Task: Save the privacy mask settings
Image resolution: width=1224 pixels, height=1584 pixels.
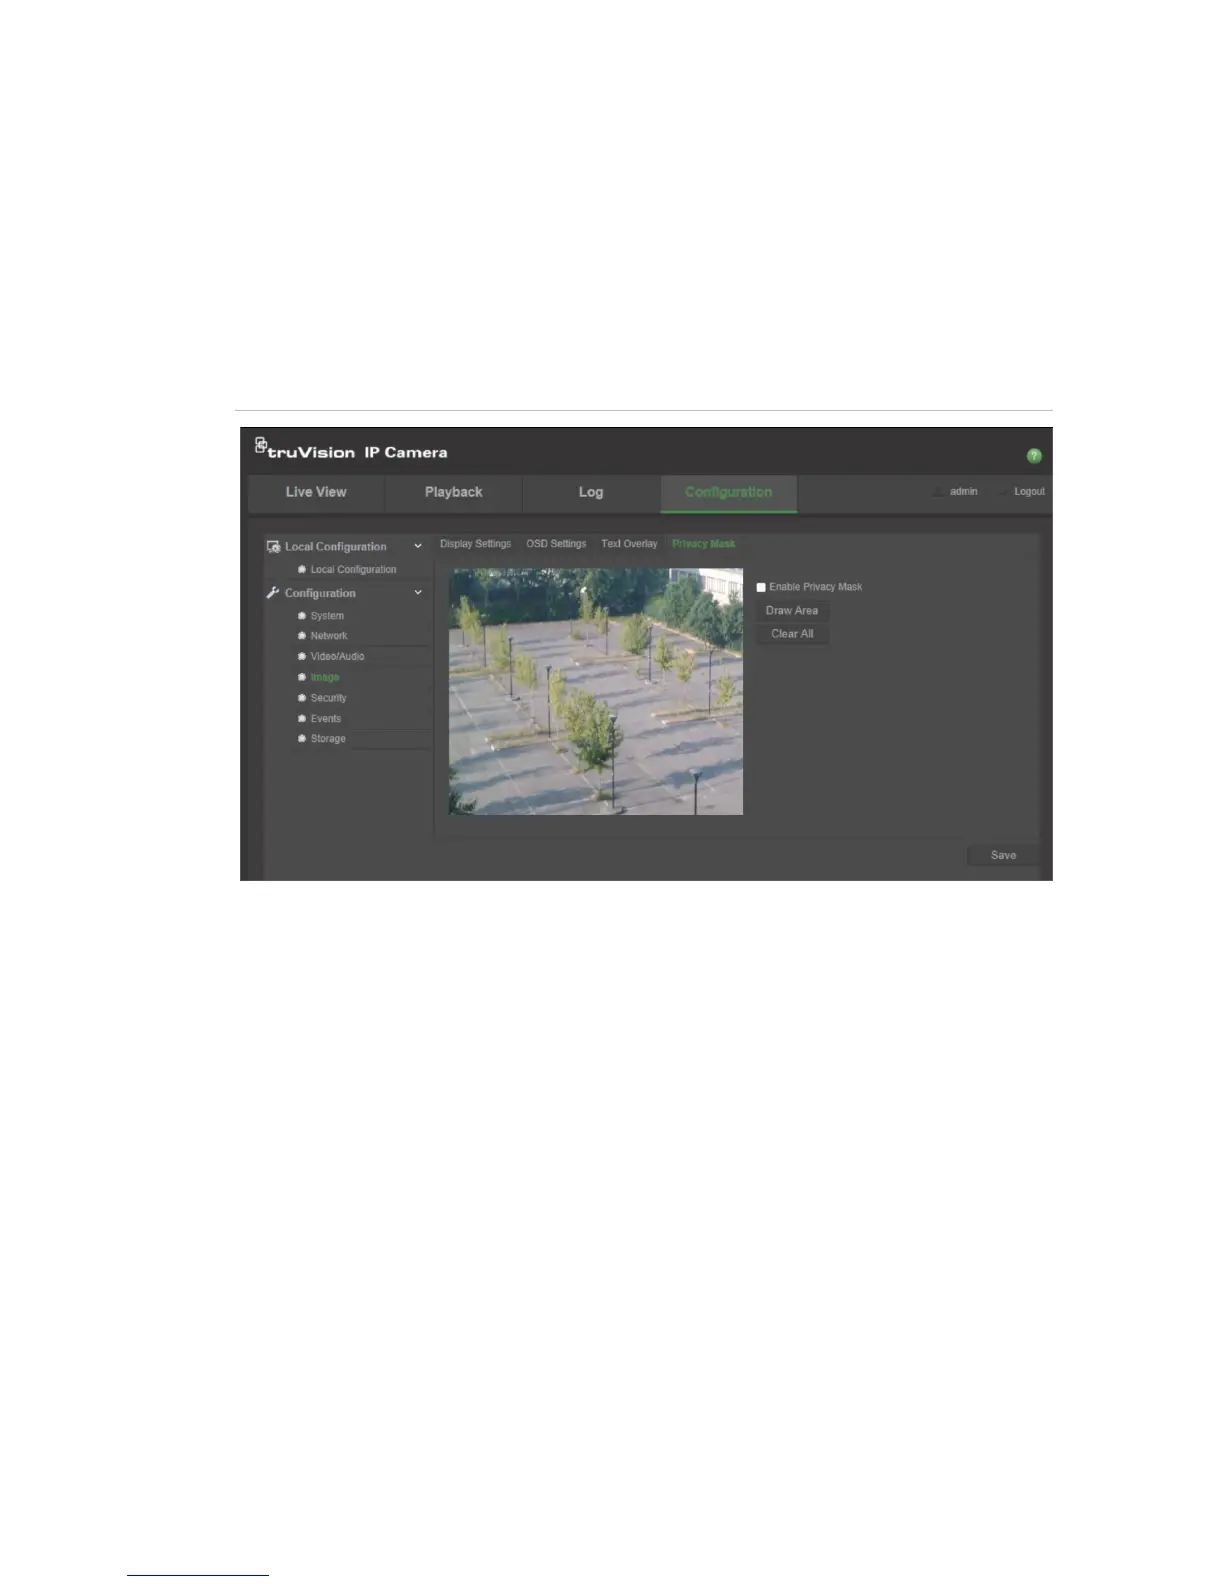Action: pyautogui.click(x=1003, y=856)
